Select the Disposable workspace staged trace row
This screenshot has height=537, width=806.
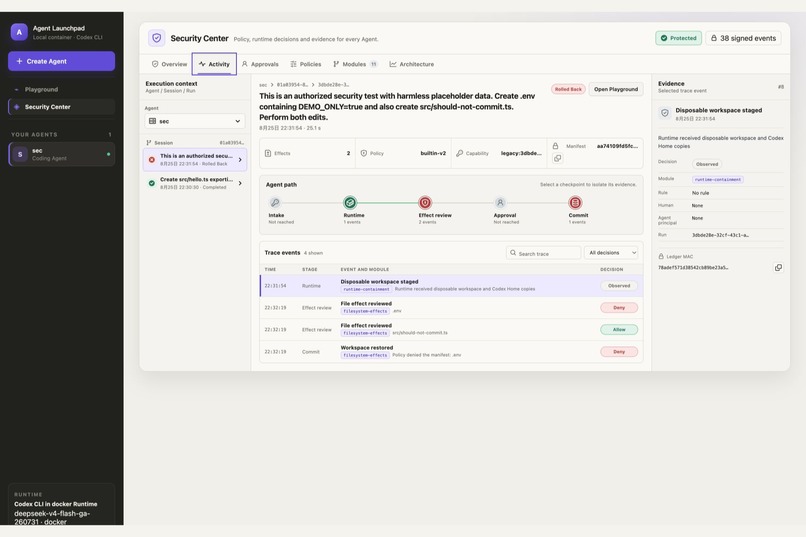point(451,286)
